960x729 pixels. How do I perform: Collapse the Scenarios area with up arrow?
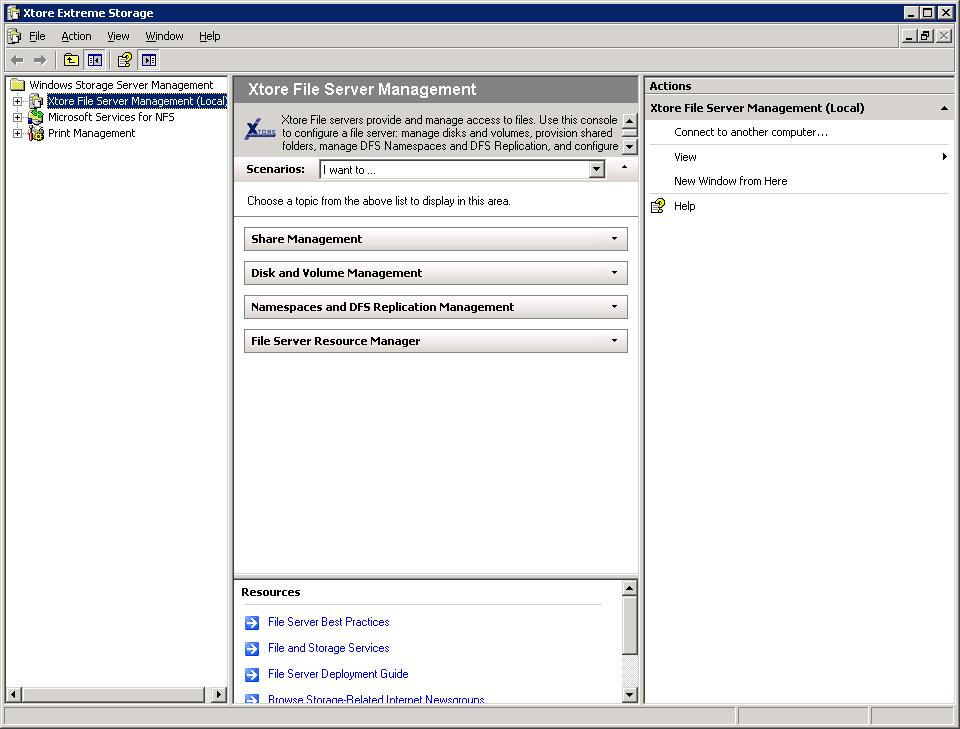click(x=624, y=167)
